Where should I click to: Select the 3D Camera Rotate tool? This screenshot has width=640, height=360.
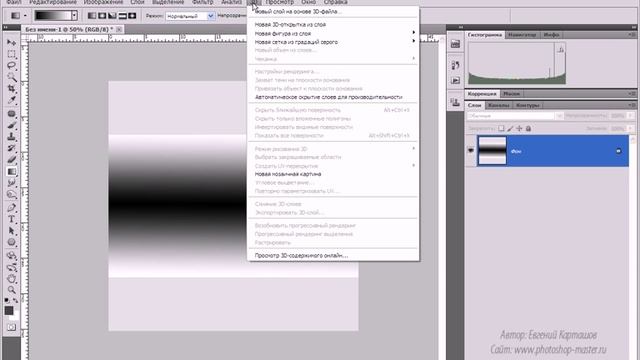(11, 267)
